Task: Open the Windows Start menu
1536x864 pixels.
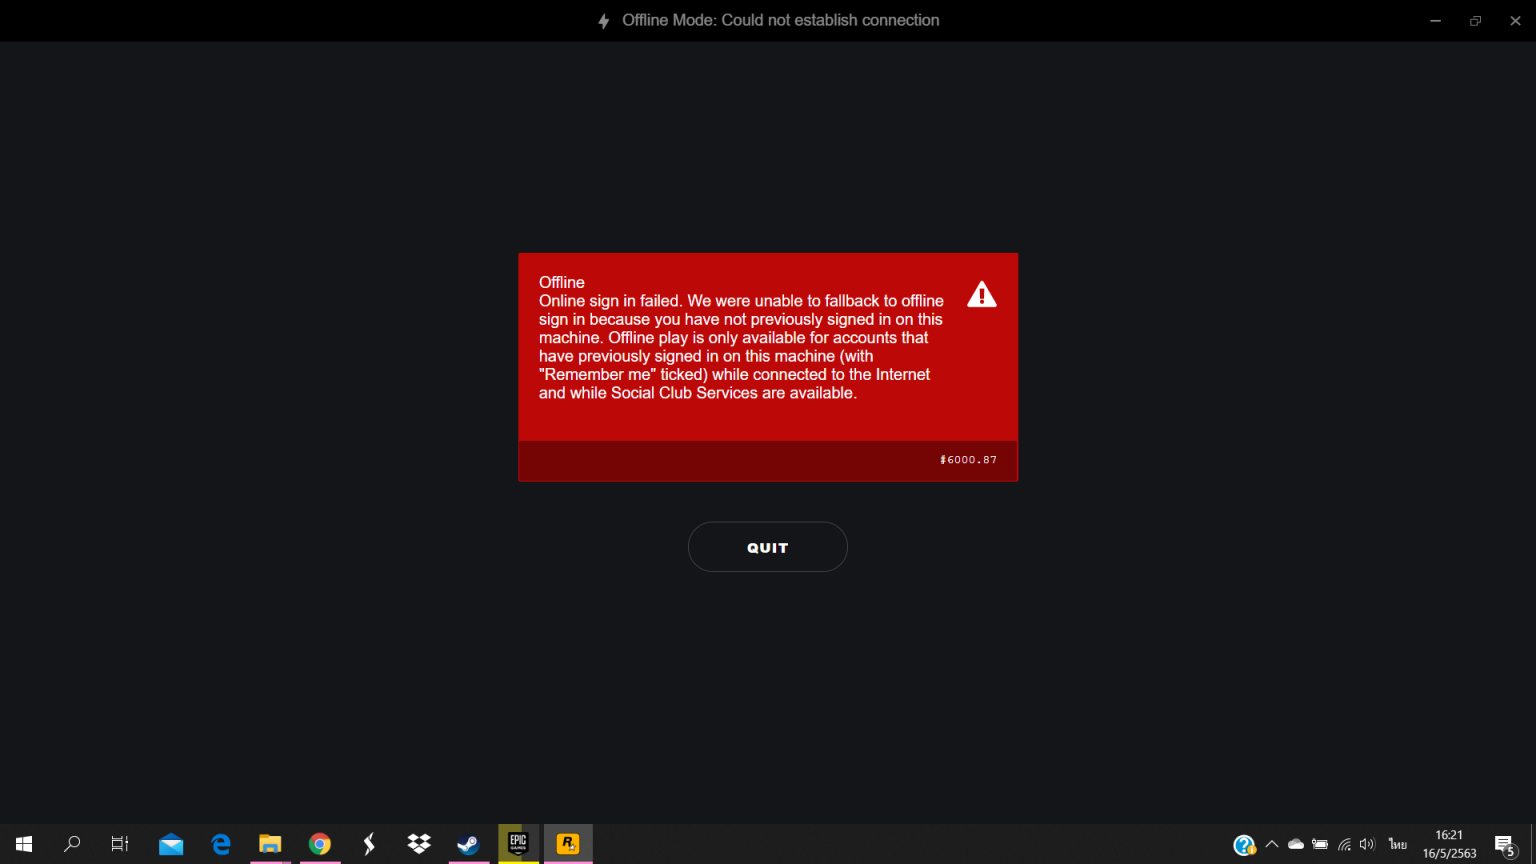Action: pyautogui.click(x=24, y=844)
